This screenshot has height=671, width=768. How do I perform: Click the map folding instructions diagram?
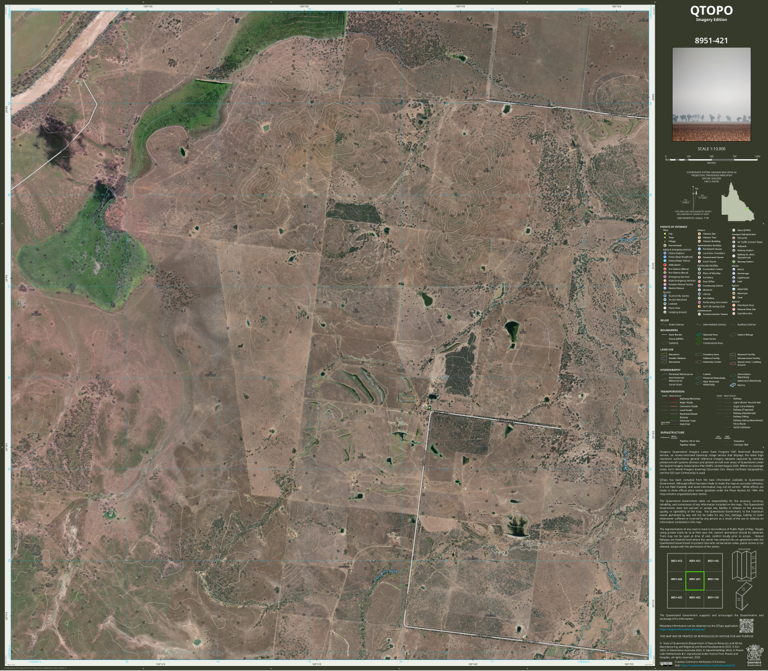point(743,579)
